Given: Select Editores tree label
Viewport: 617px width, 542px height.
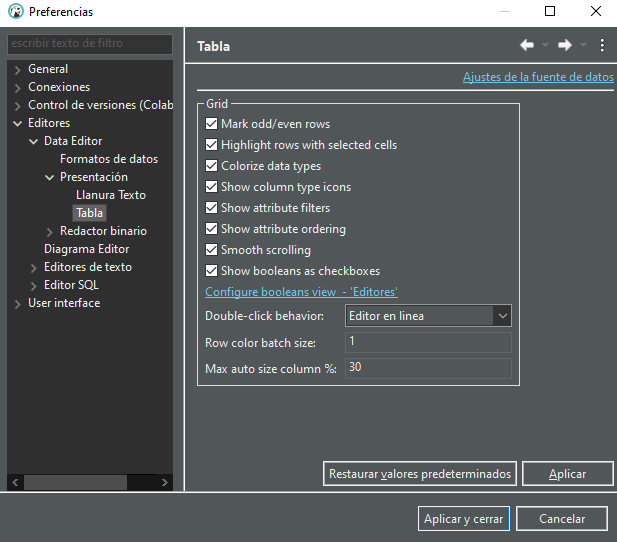Looking at the screenshot, I should pos(49,123).
